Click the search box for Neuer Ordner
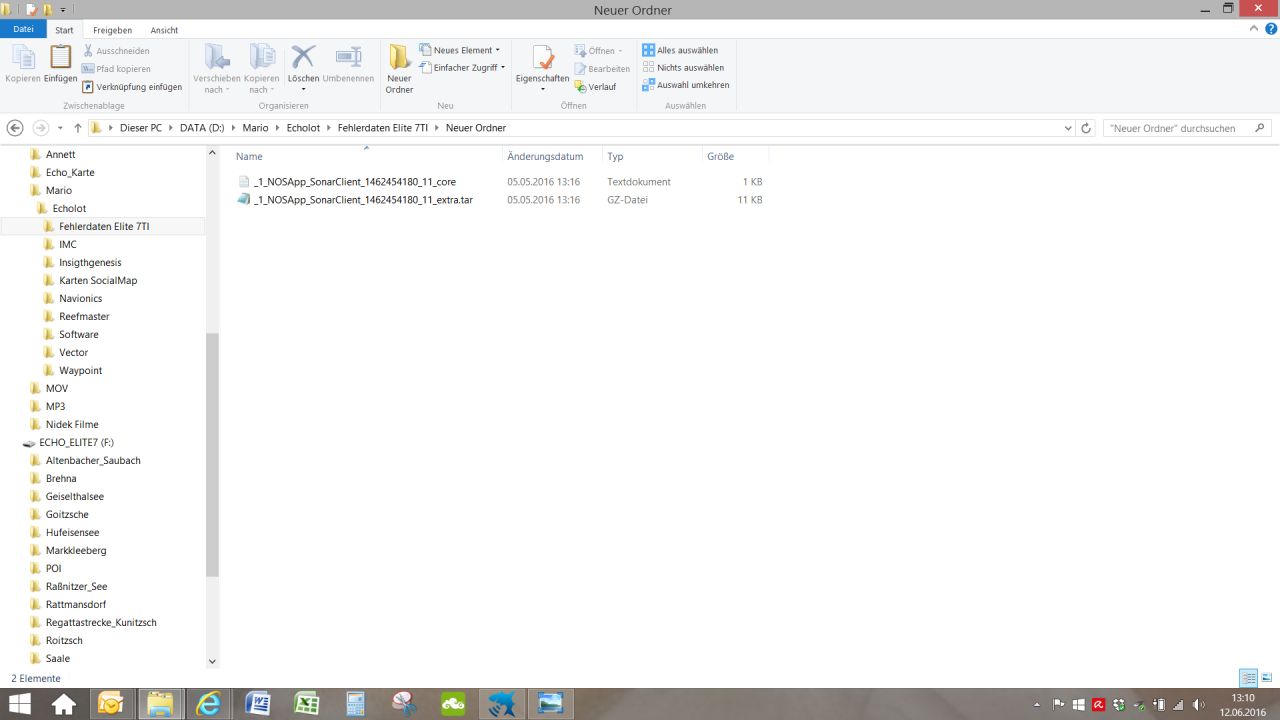The width and height of the screenshot is (1280, 720). (1178, 128)
